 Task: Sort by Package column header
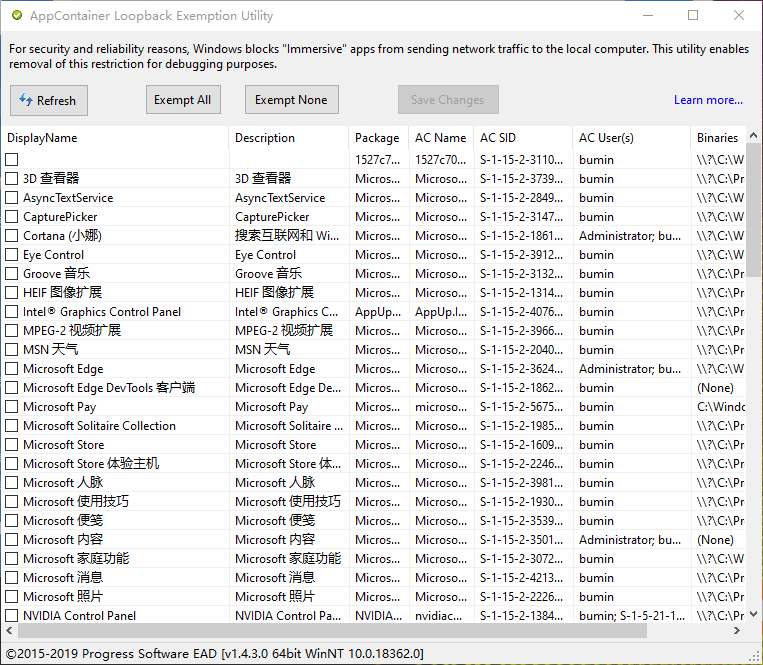[377, 138]
